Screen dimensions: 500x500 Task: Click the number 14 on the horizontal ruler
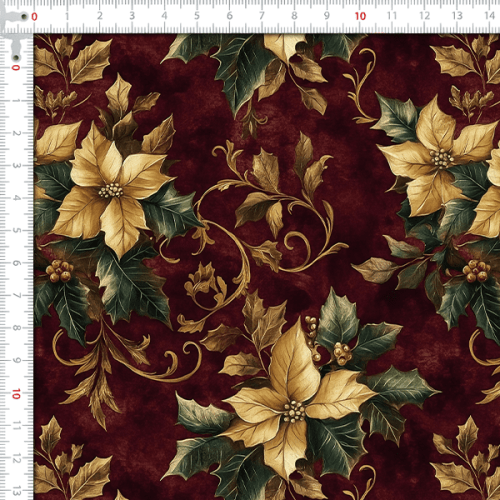[x=490, y=15]
